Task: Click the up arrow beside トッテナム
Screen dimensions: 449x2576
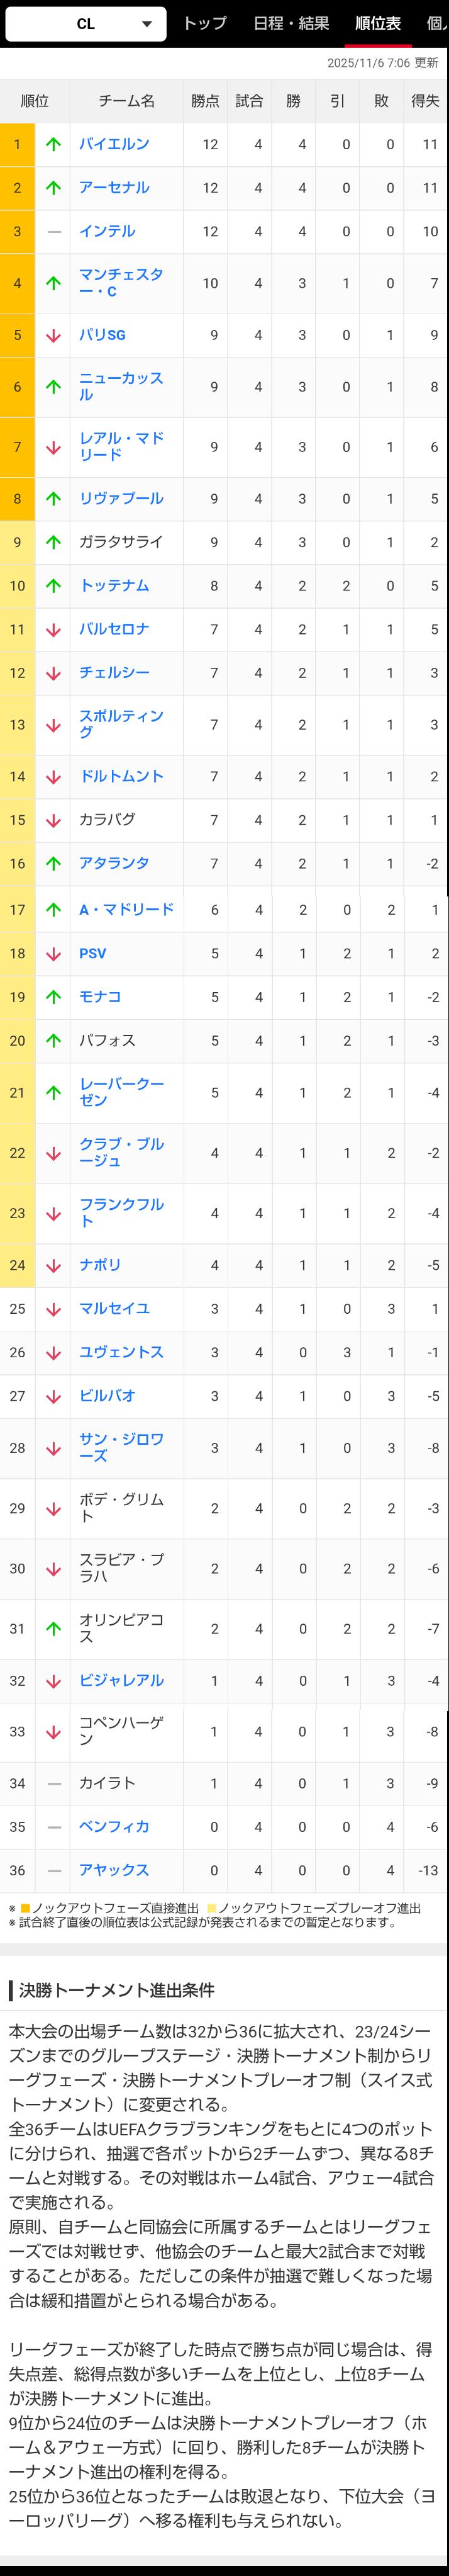Action: click(x=54, y=586)
